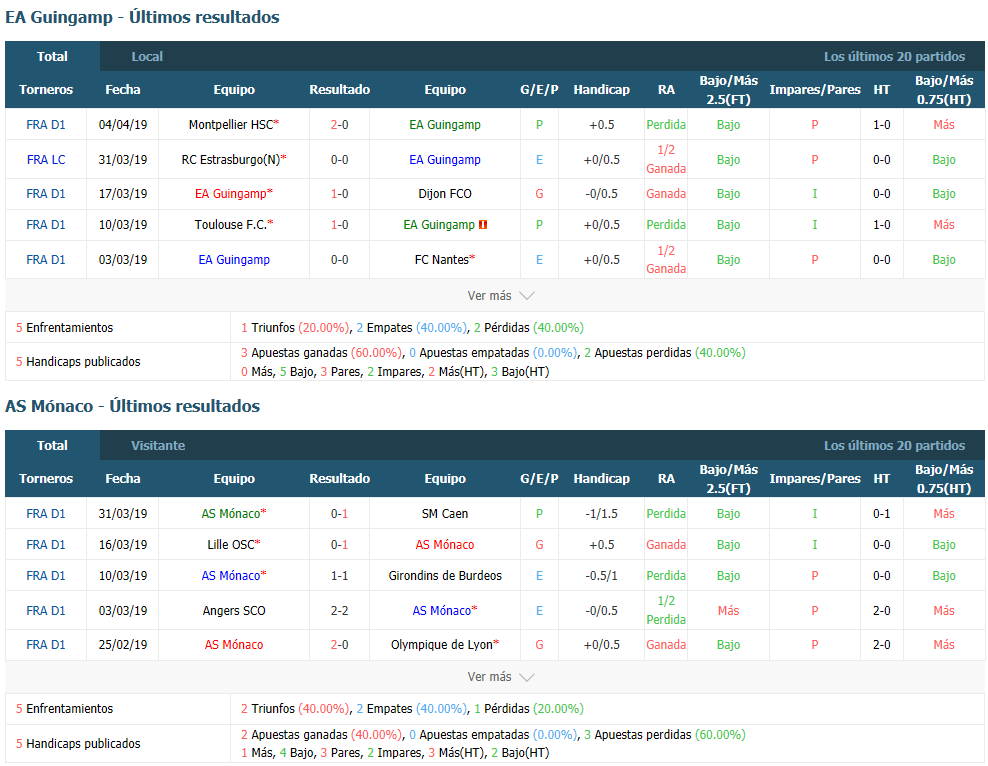988x766 pixels.
Task: Click FRA D1 link for 31/03/19 Mónaco match
Action: coord(45,513)
